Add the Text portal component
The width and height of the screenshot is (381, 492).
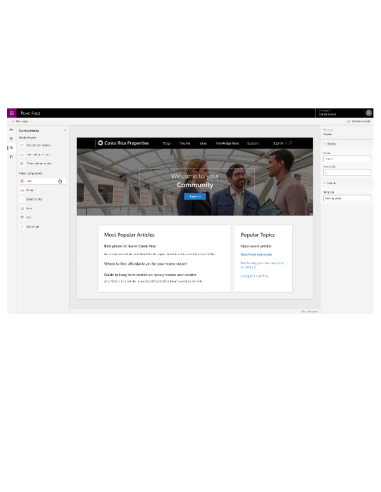pos(42,181)
